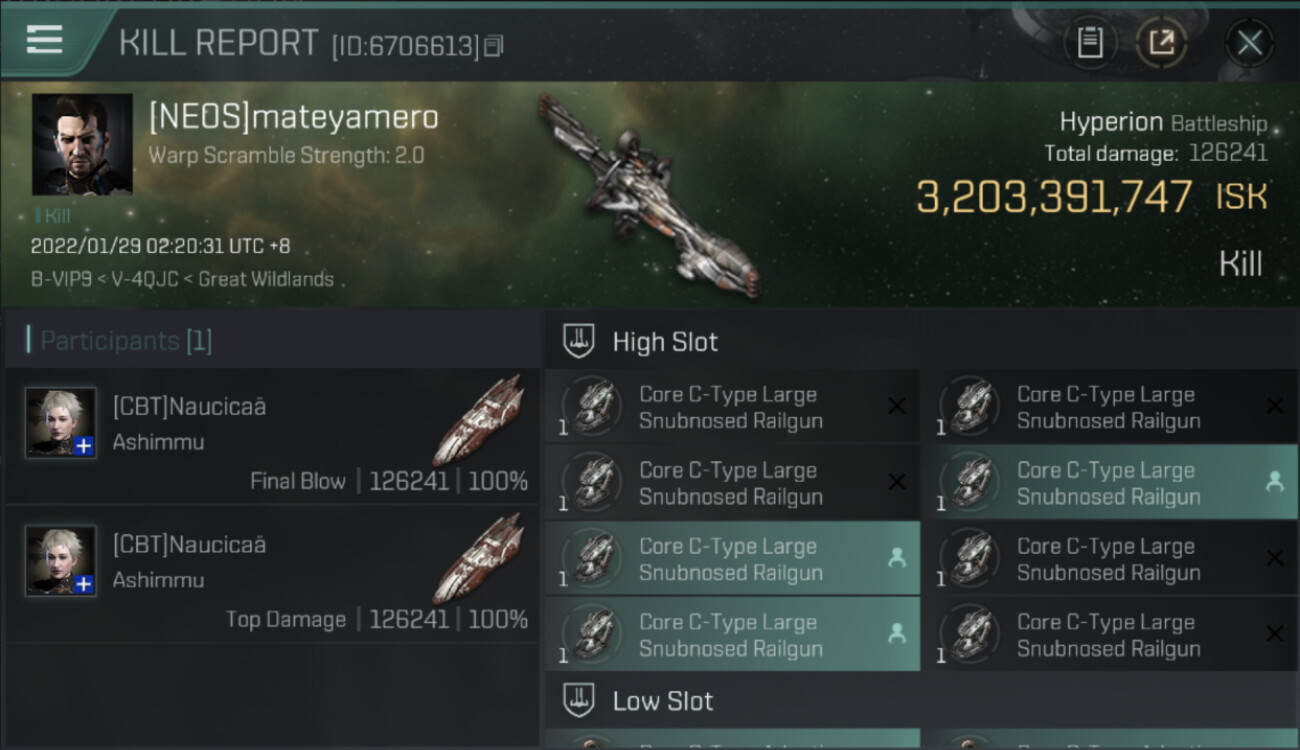The image size is (1300, 750).
Task: Open Final Blow Naucicaä portrait
Action: 61,423
